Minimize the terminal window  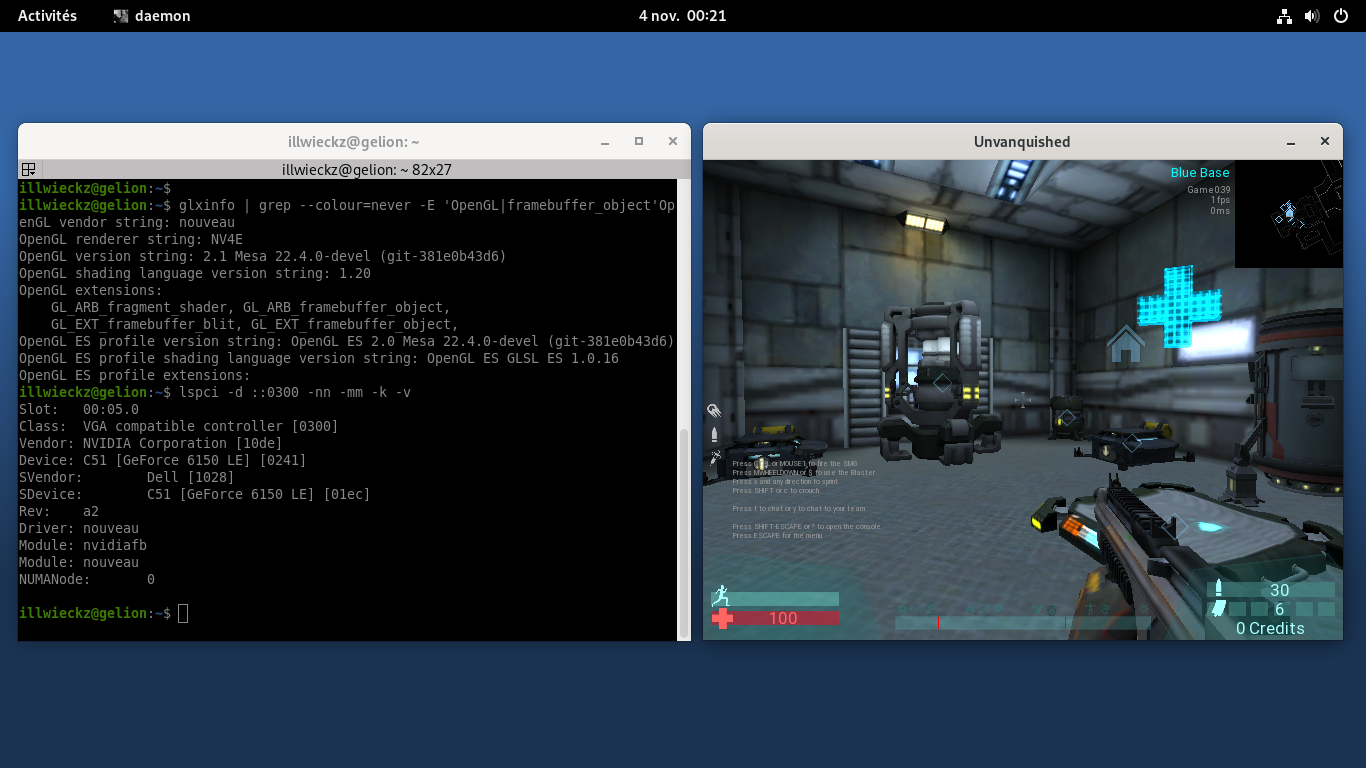pos(605,142)
